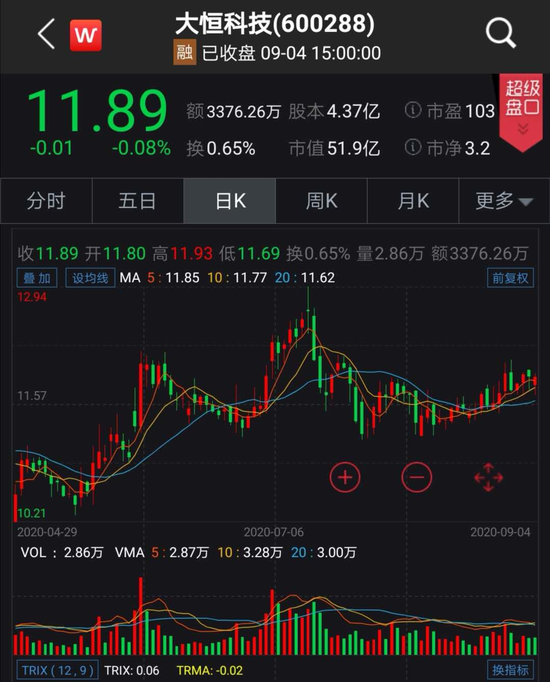
Task: Tap the 2020-09-04 date label
Action: (500, 532)
